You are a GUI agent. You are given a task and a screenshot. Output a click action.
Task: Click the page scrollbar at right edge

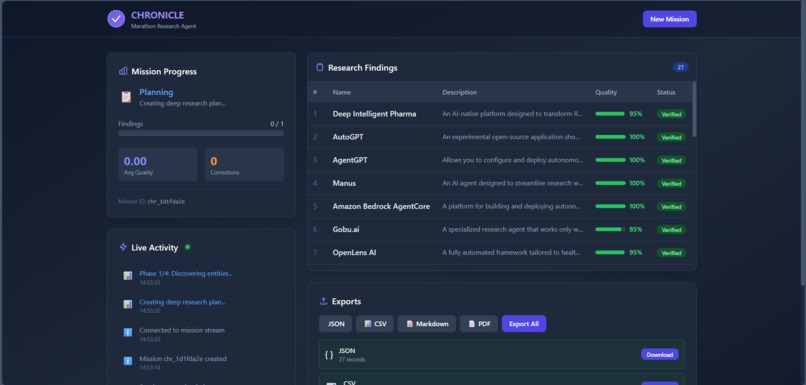click(x=803, y=144)
